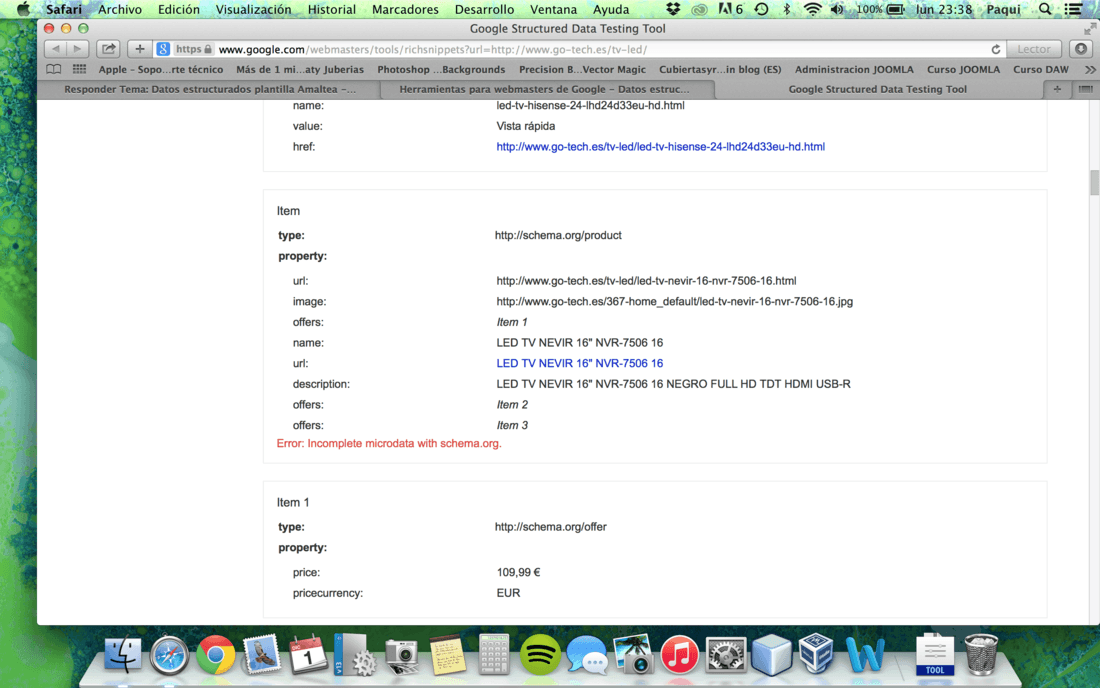Go back with the Safari back arrow
The width and height of the screenshot is (1100, 688).
(x=55, y=49)
